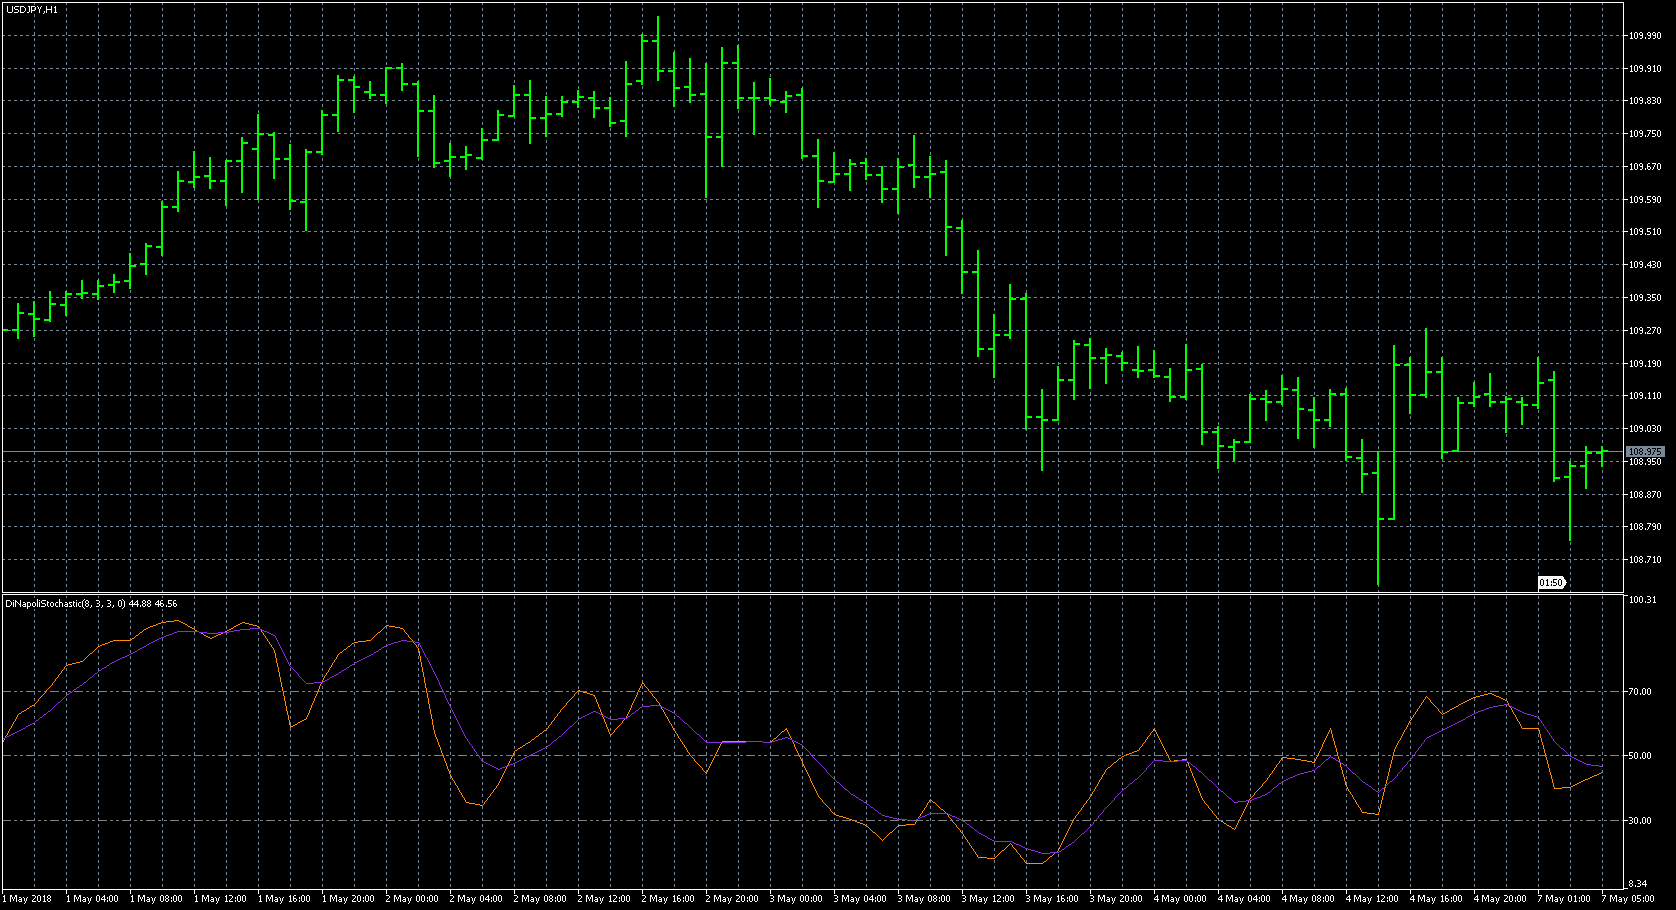Screen dimensions: 1676x910
Task: Click the 50.00 stochastic level label
Action: (x=1639, y=756)
